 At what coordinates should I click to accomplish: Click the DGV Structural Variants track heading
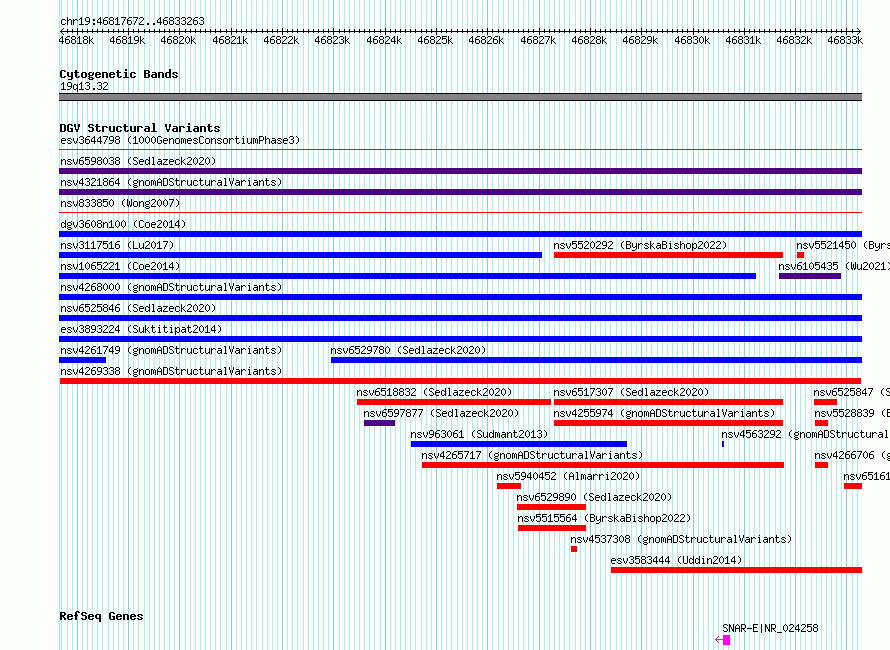click(x=140, y=128)
